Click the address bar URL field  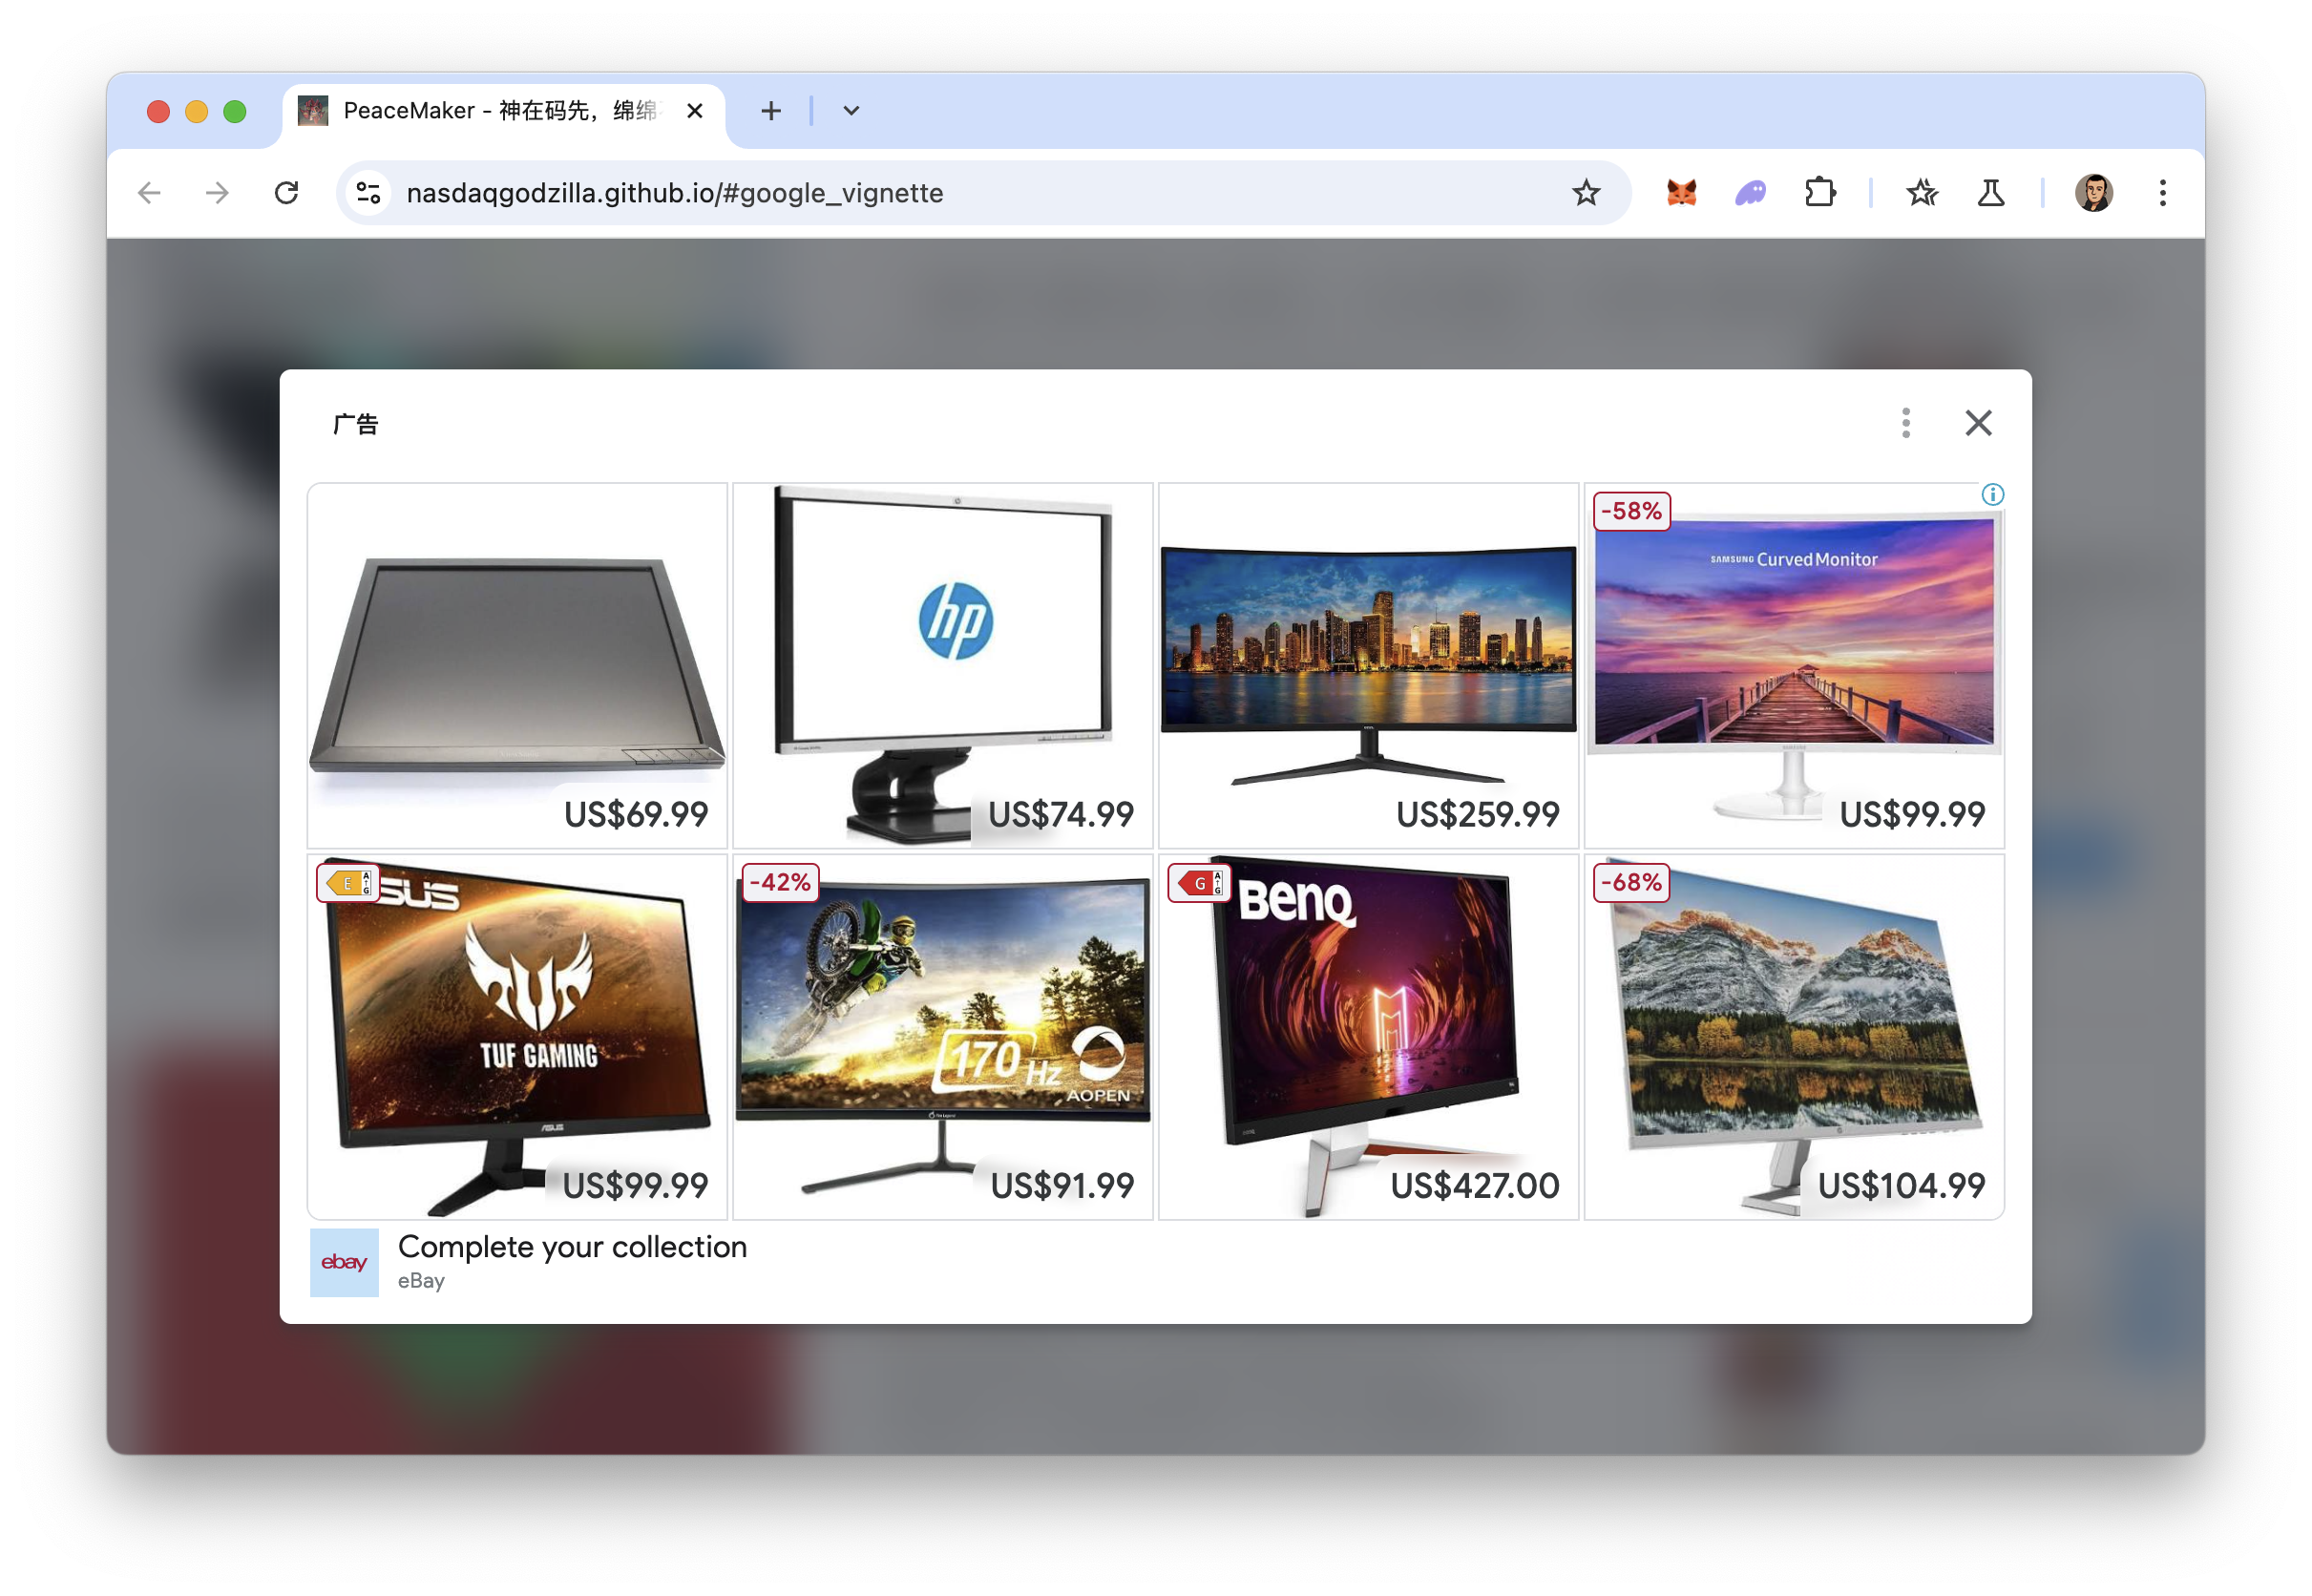[x=900, y=193]
